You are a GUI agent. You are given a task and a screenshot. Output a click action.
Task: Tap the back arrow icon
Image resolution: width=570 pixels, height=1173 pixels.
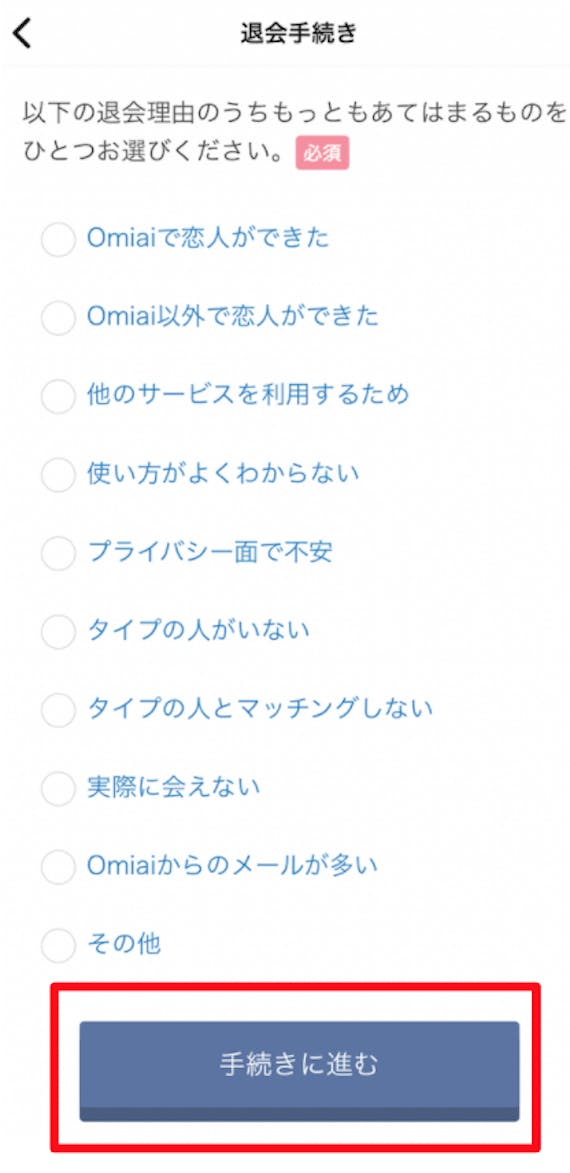tap(22, 34)
